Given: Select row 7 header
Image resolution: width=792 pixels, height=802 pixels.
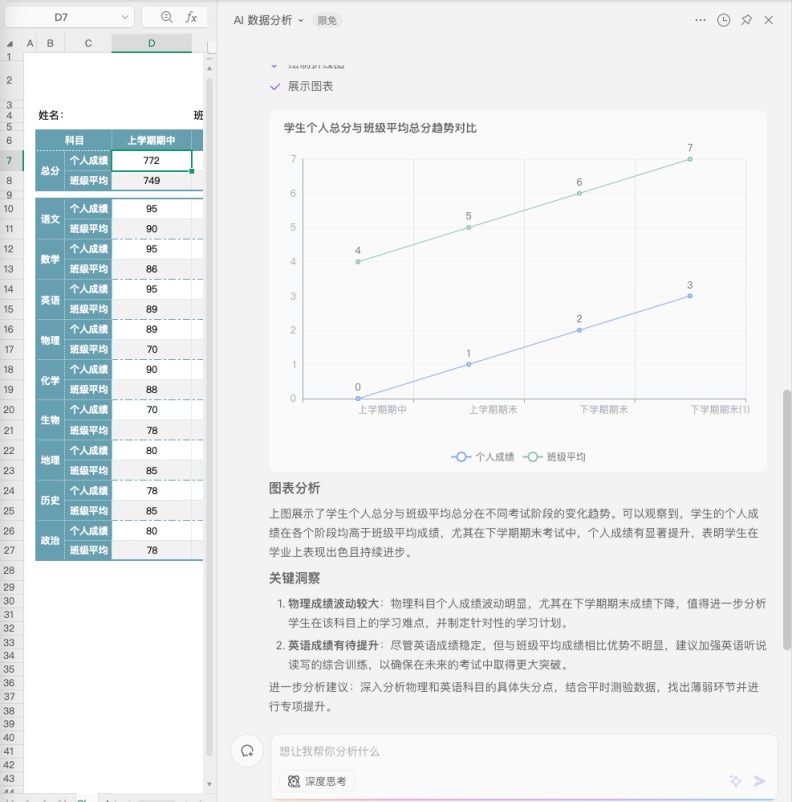Looking at the screenshot, I should (9, 161).
